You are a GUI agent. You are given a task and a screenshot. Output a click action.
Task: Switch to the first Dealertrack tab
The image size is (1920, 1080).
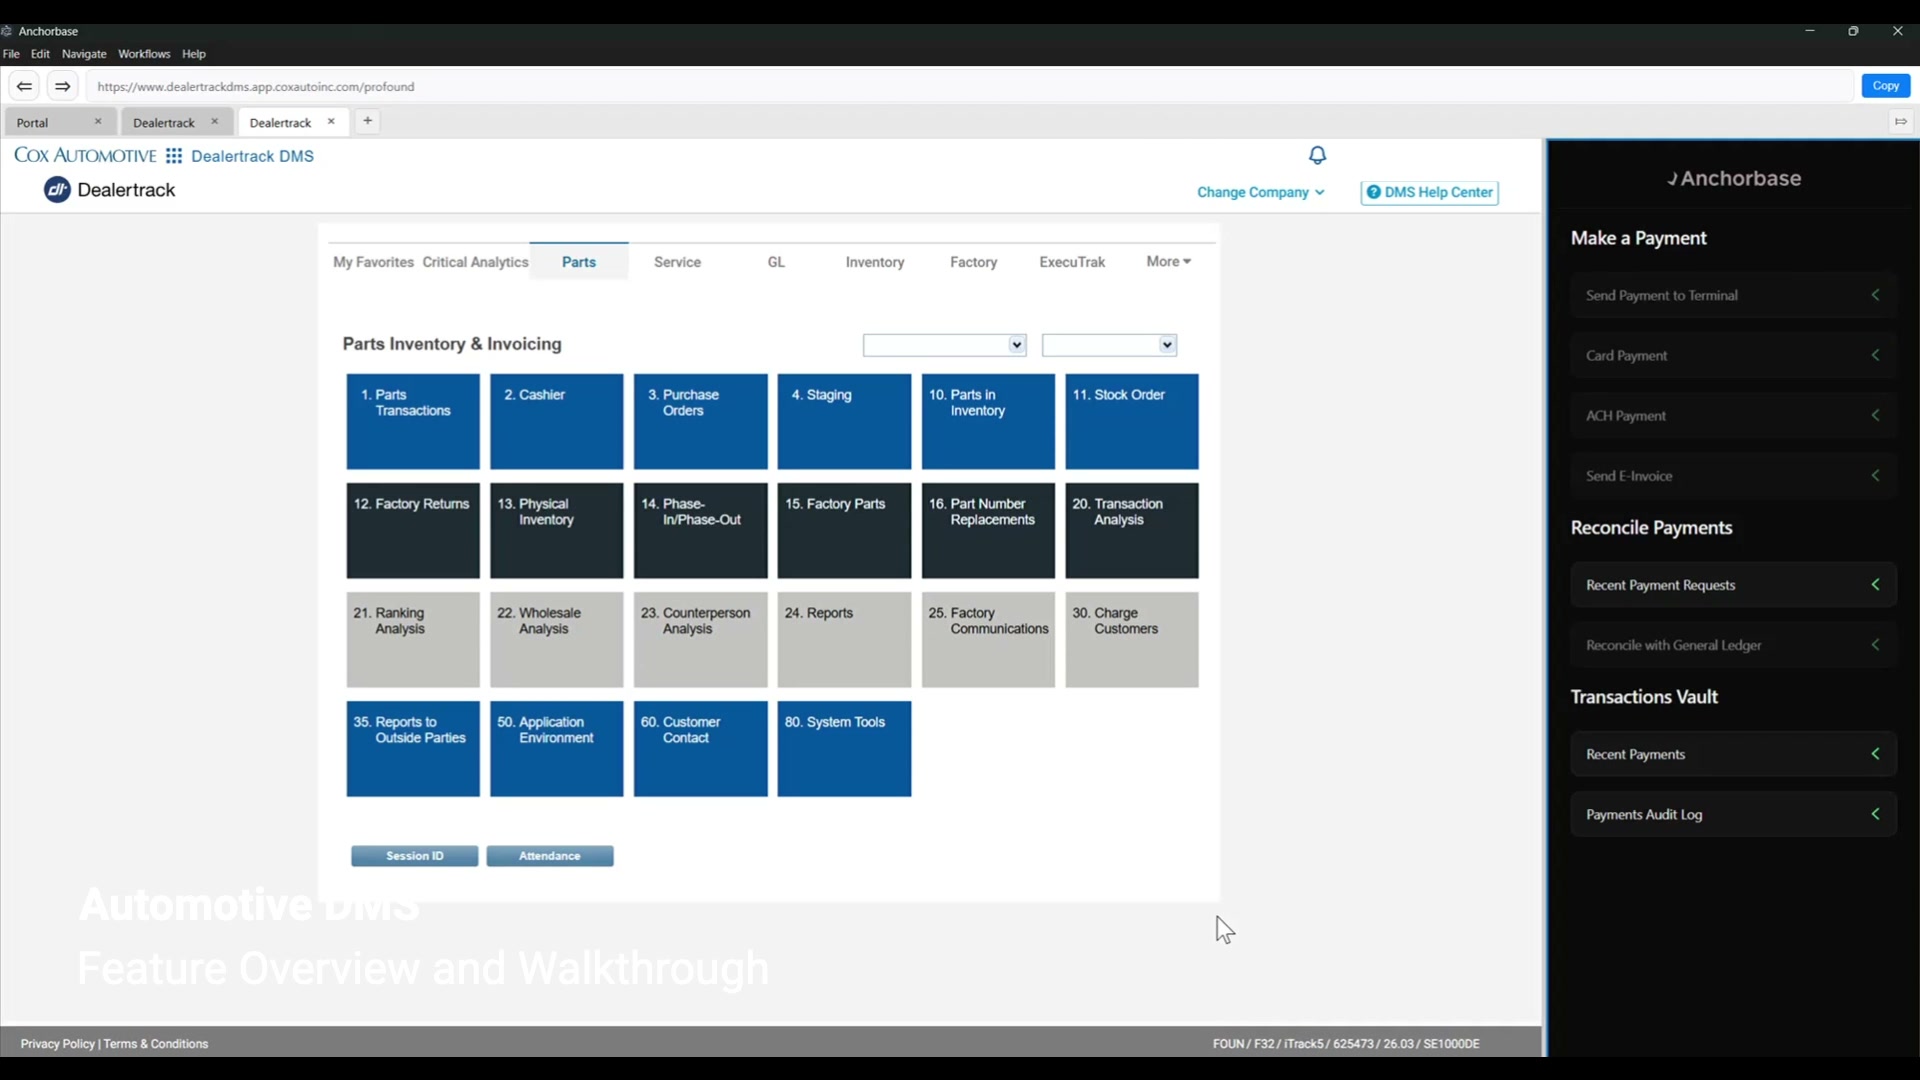pos(176,122)
